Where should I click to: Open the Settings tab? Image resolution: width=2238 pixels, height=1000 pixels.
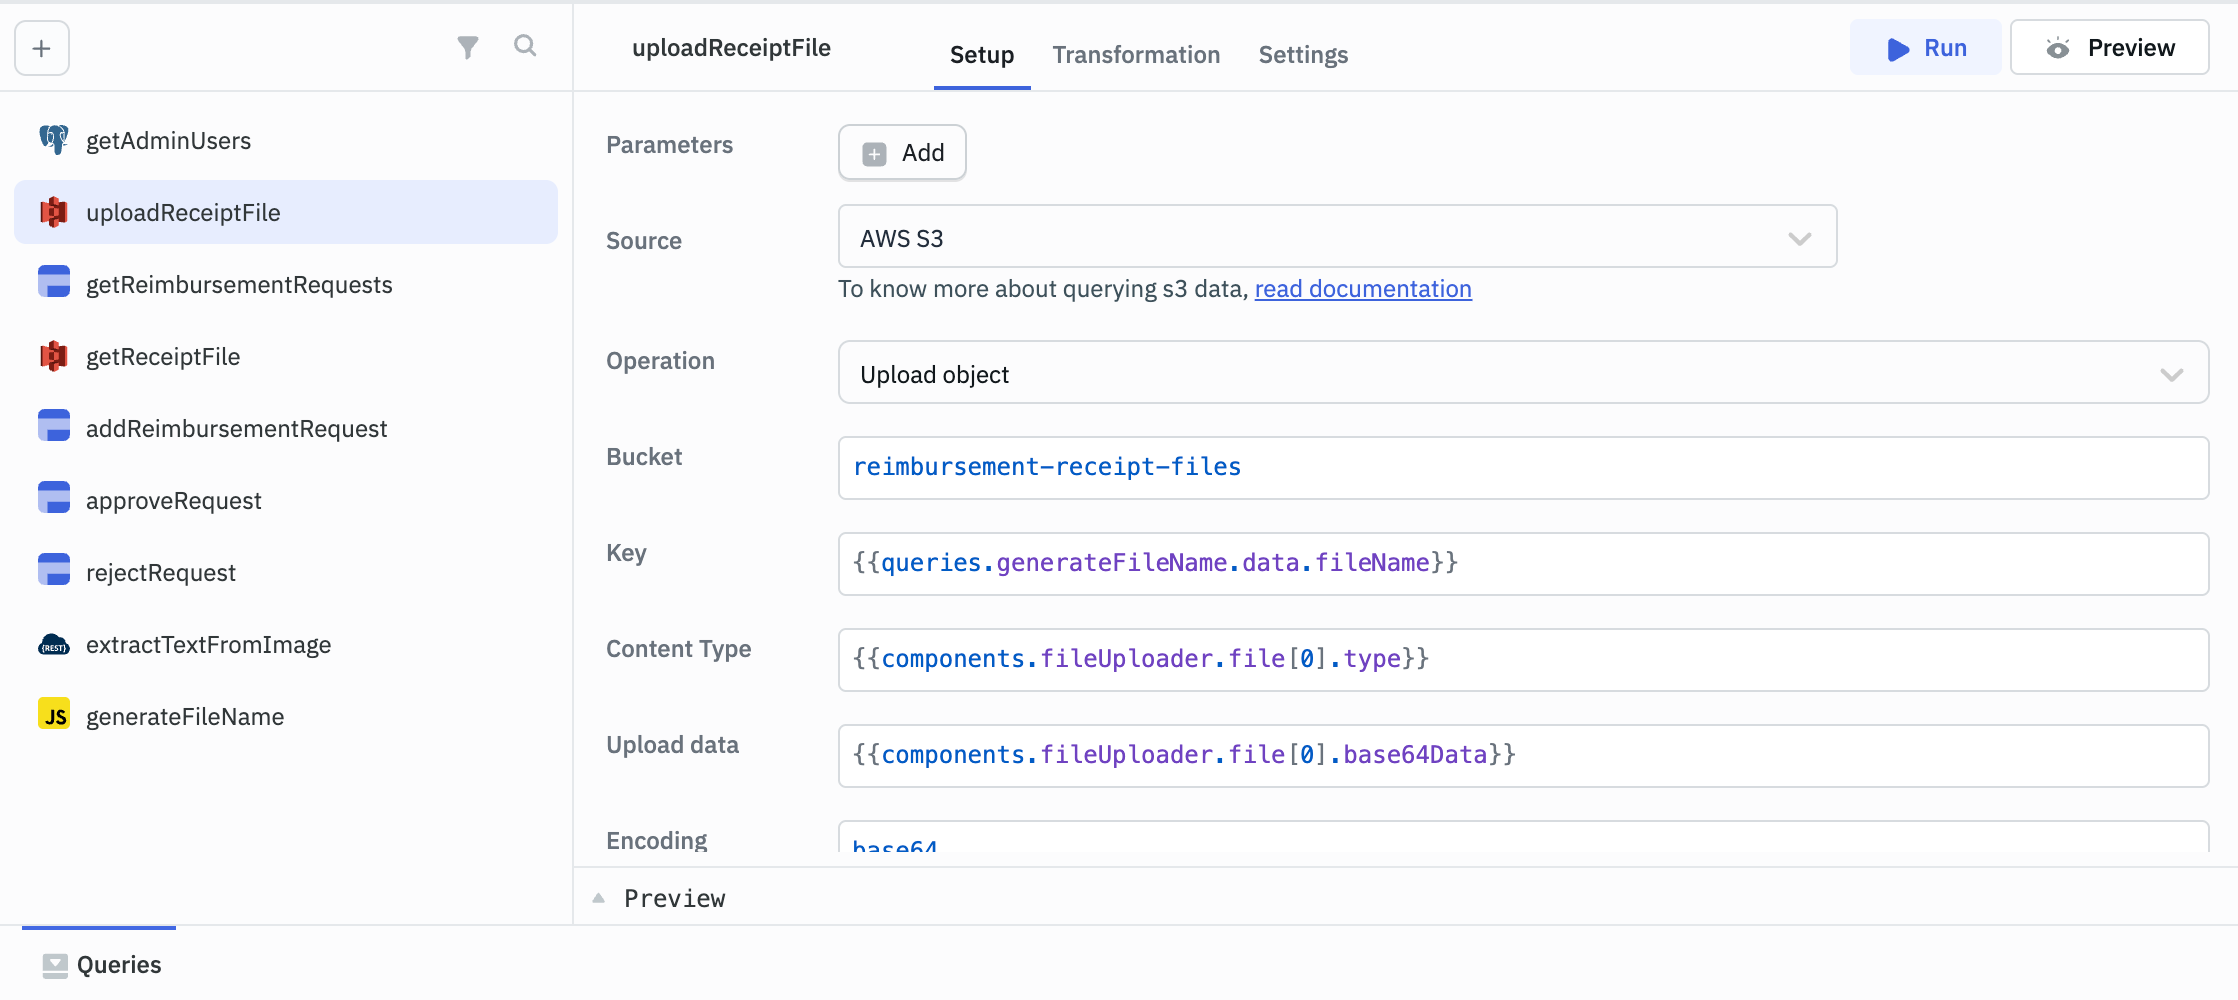click(x=1302, y=55)
